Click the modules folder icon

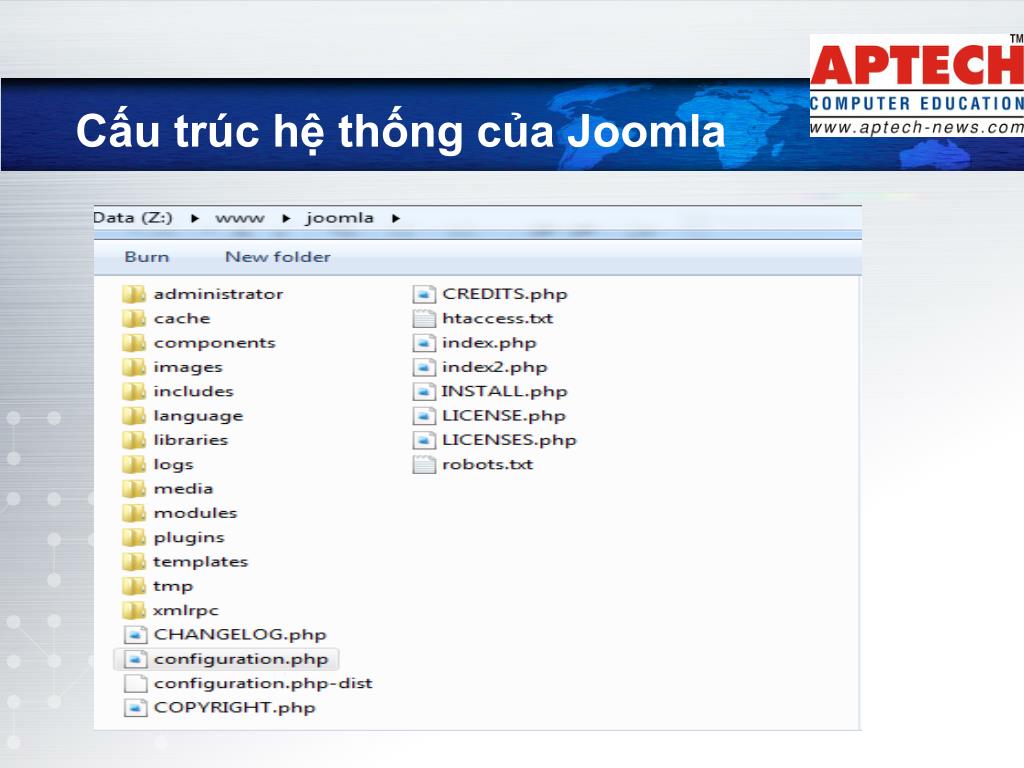pos(134,513)
